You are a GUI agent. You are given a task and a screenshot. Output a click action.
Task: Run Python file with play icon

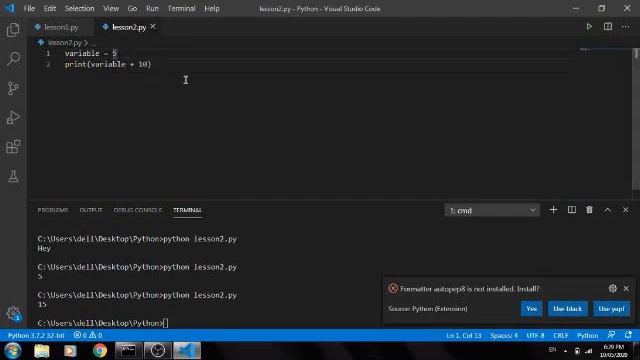point(589,27)
